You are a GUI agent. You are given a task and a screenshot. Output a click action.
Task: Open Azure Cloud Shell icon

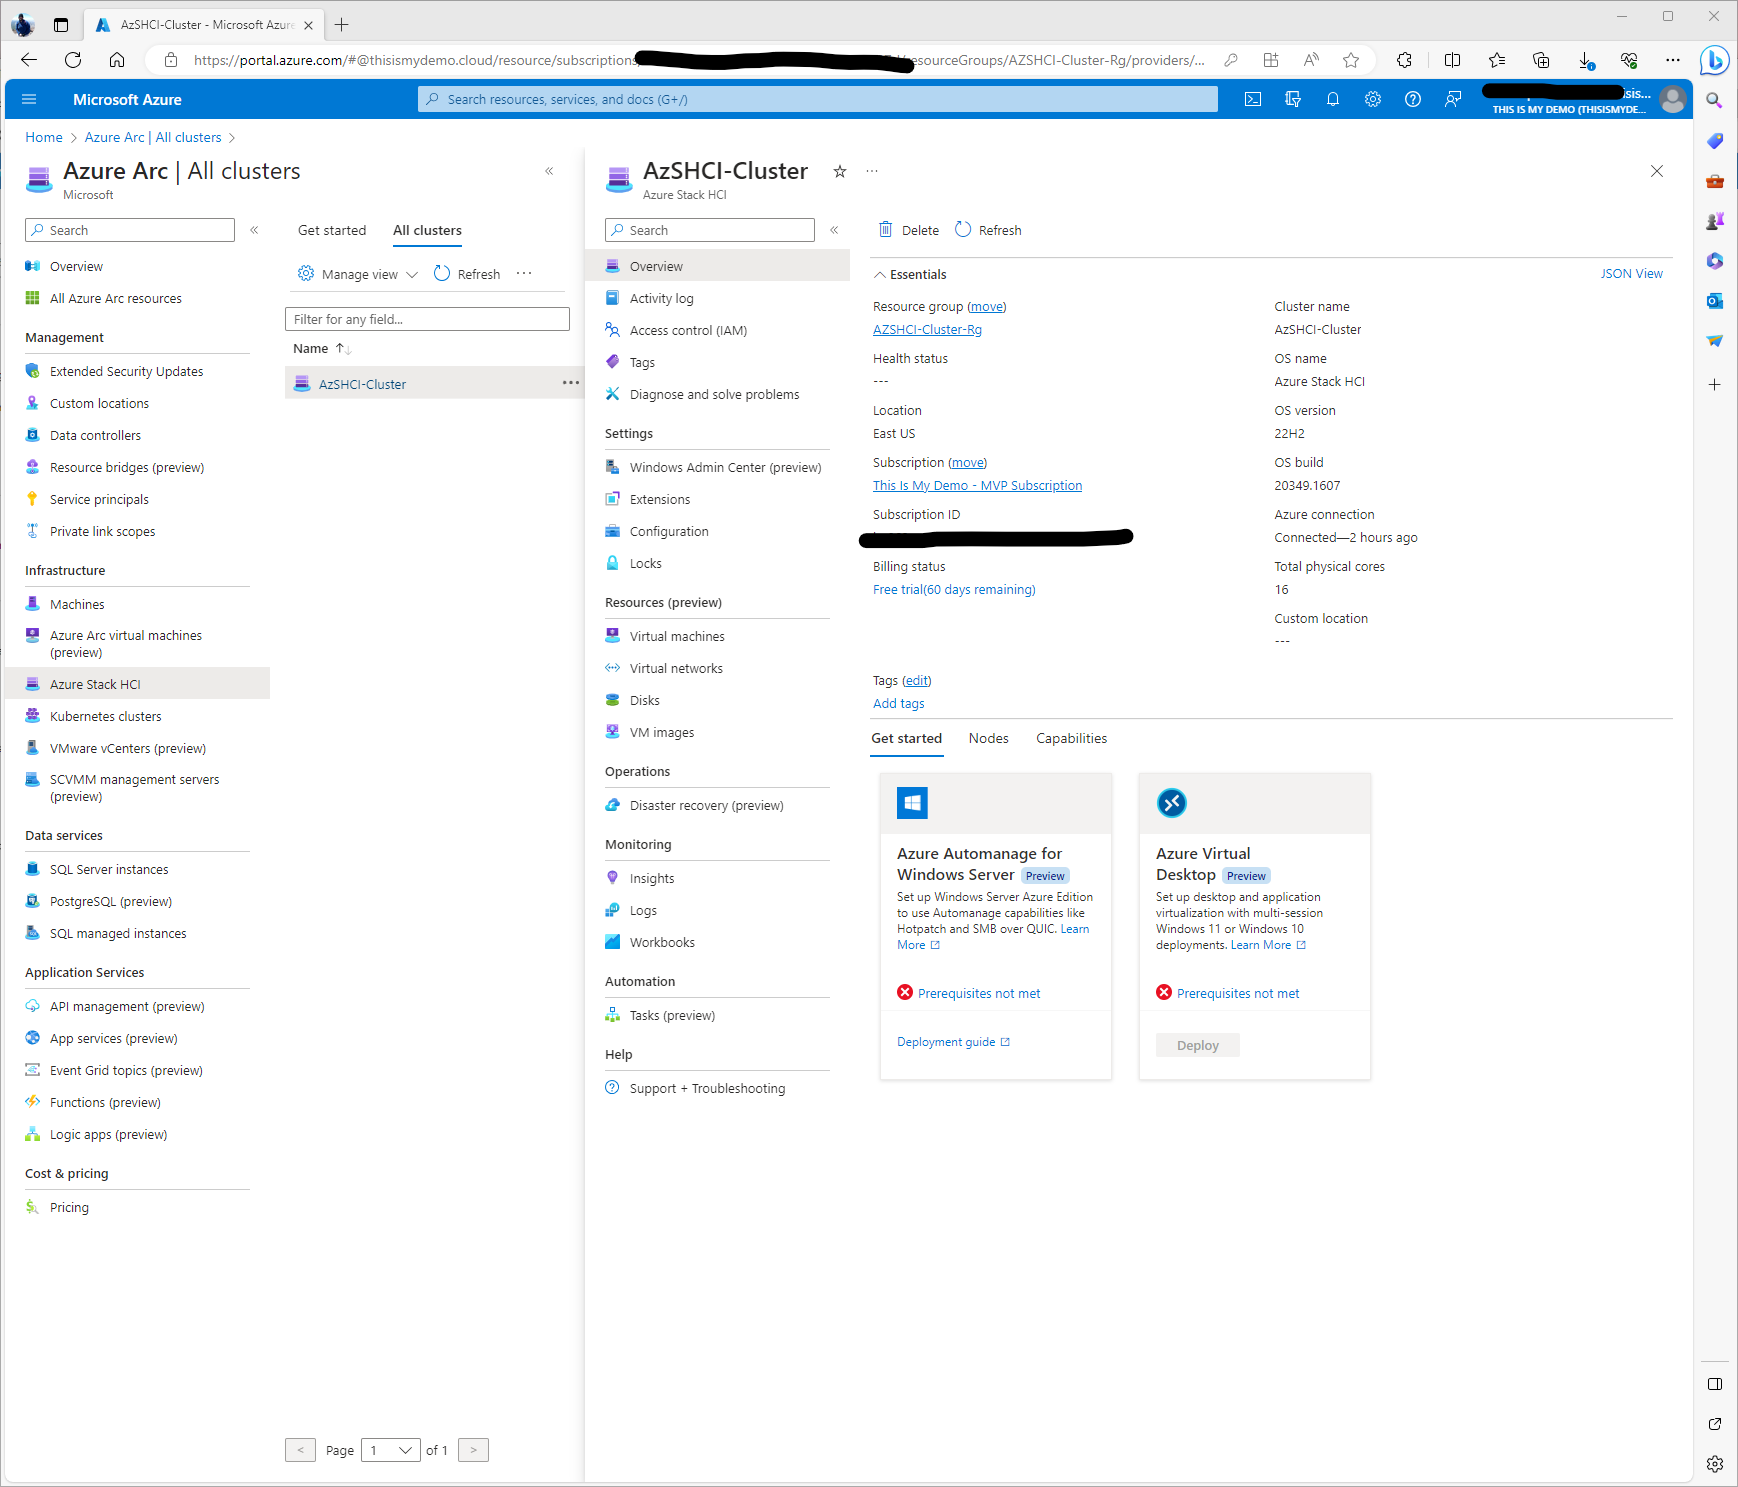click(1252, 99)
